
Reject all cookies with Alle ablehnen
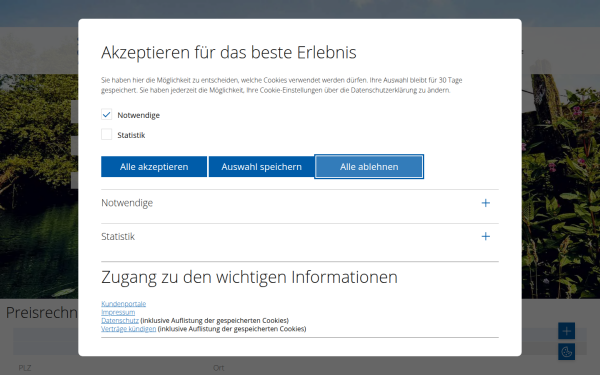coord(369,166)
